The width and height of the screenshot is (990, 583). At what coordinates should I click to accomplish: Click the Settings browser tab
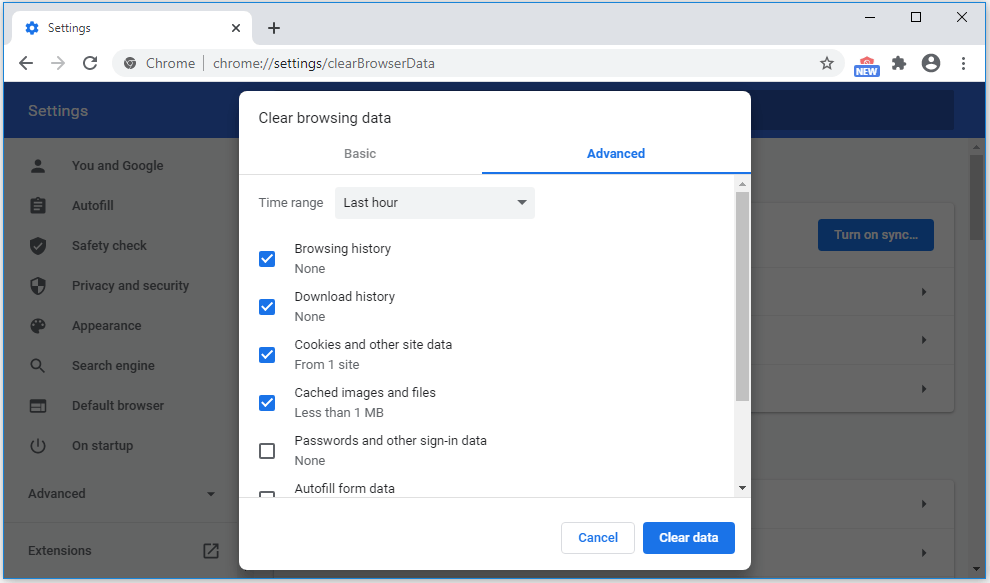pyautogui.click(x=132, y=28)
